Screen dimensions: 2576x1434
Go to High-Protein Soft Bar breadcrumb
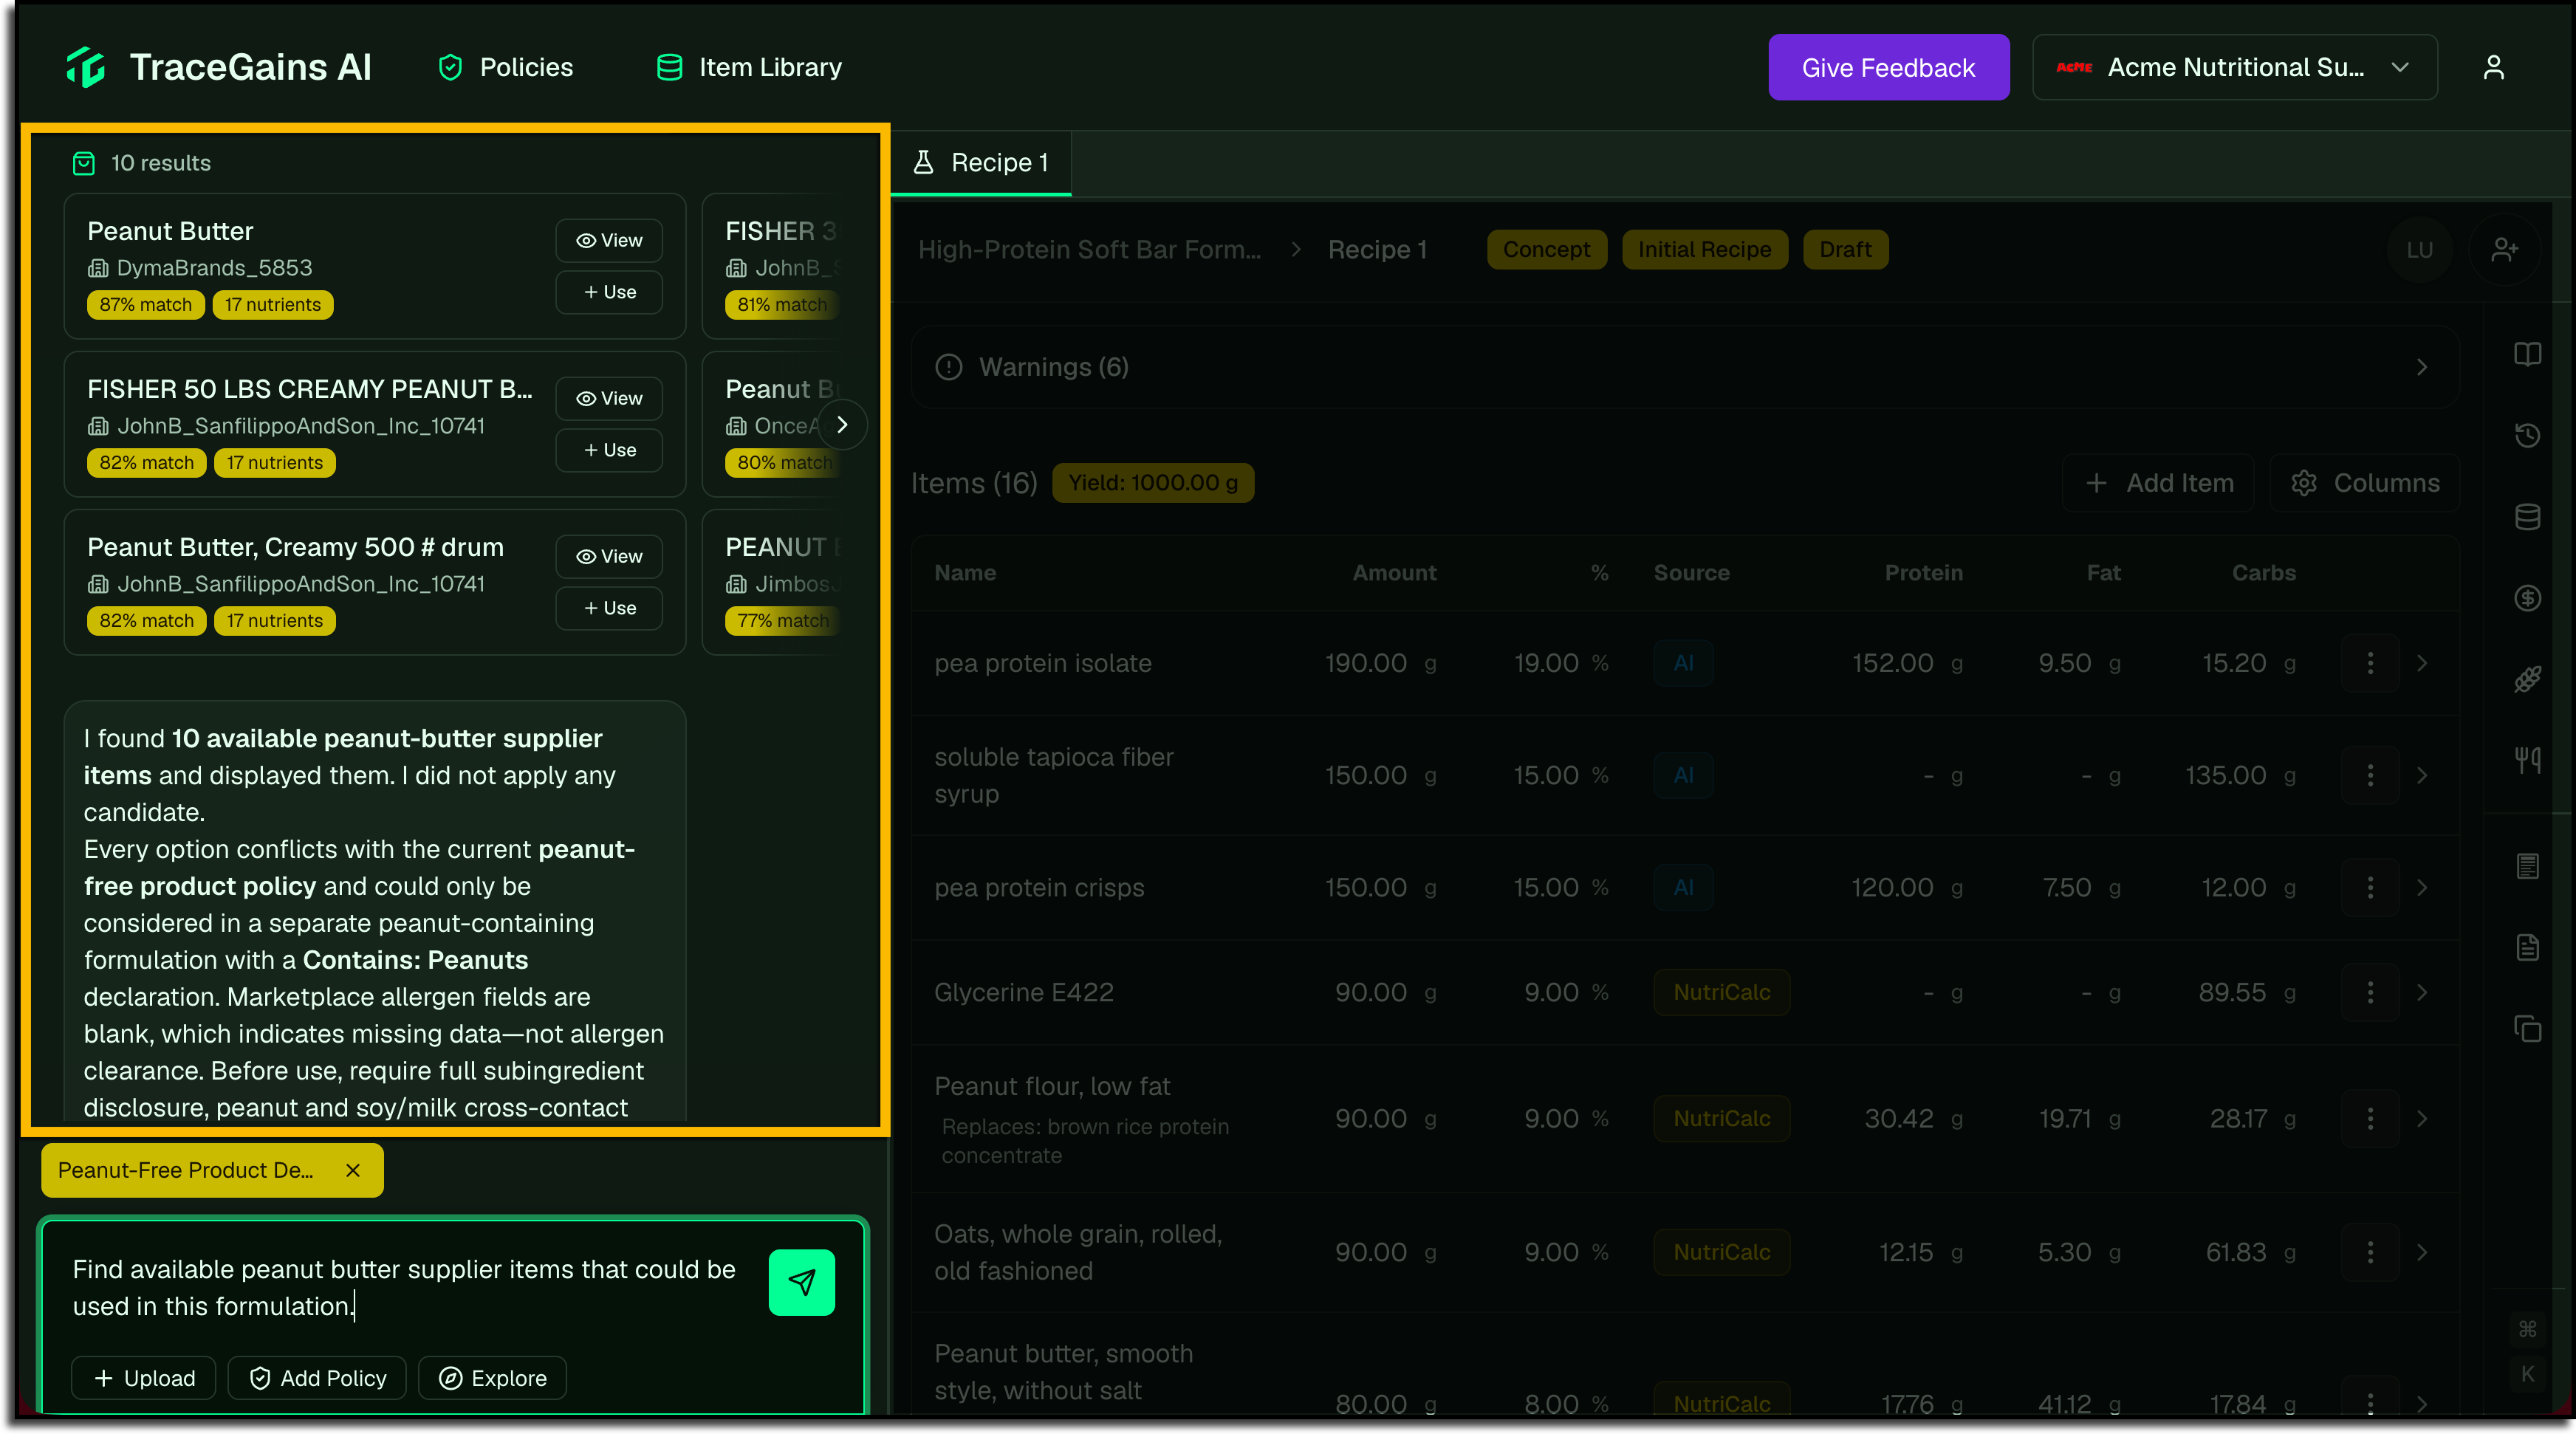click(x=1089, y=249)
